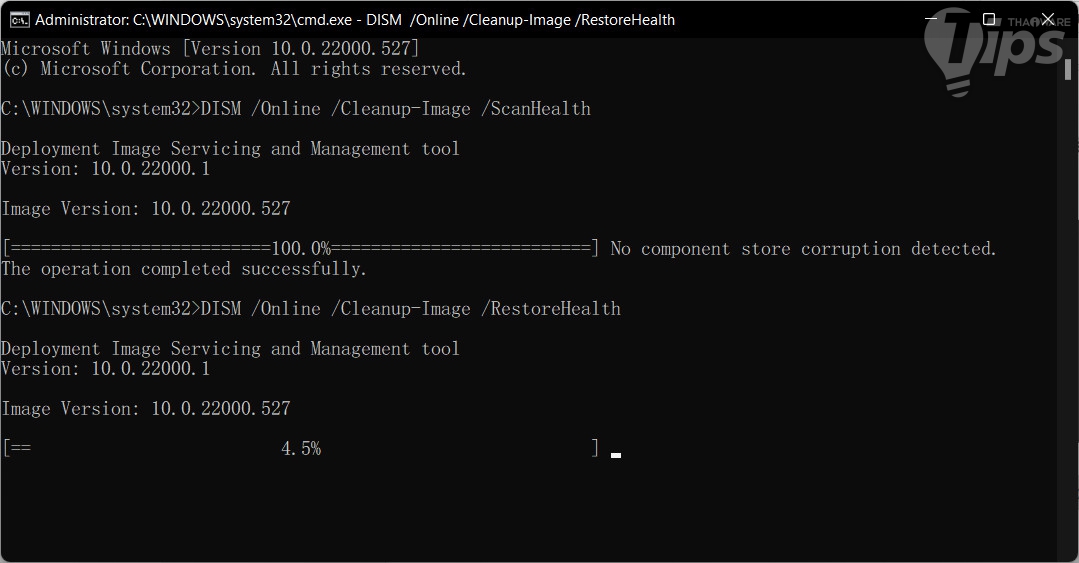1079x563 pixels.
Task: Click the cmd.exe icon in title bar
Action: (19, 19)
